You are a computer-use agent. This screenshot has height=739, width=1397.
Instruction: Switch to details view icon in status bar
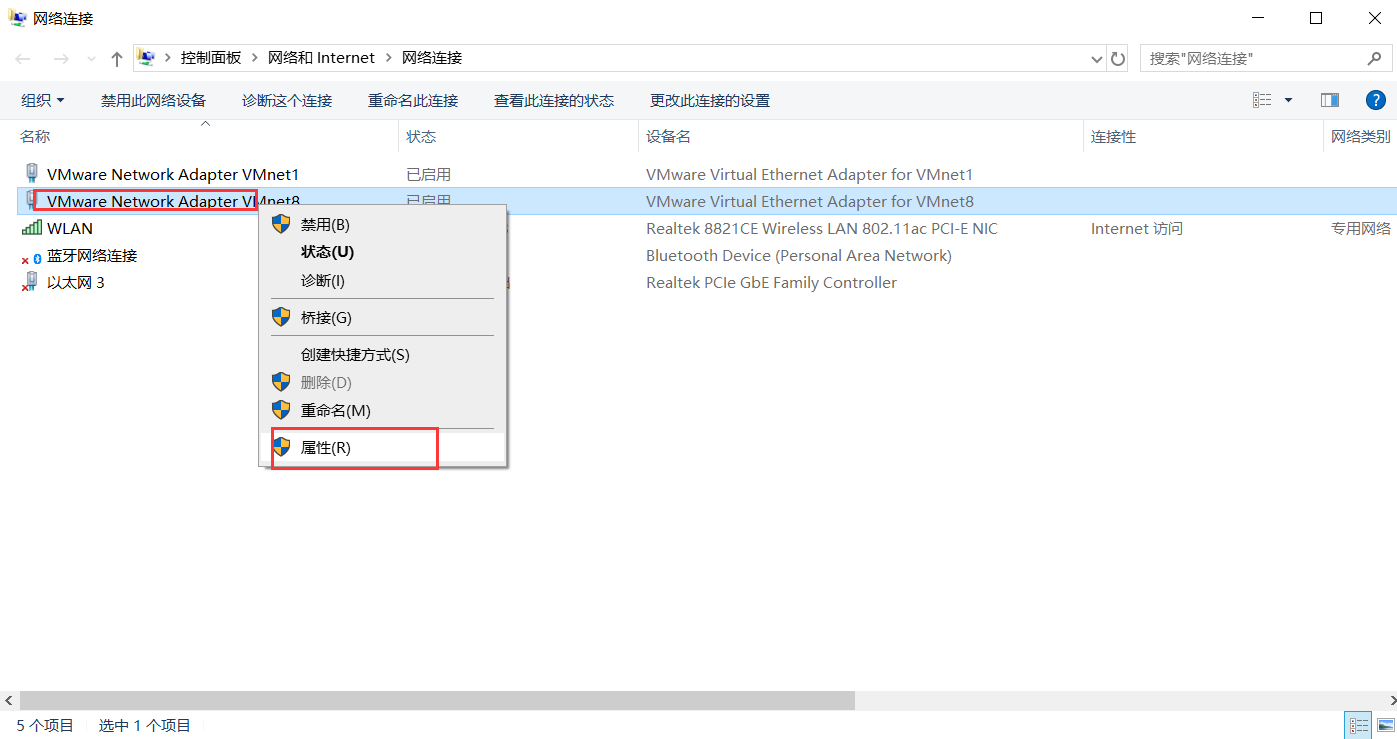click(1358, 725)
